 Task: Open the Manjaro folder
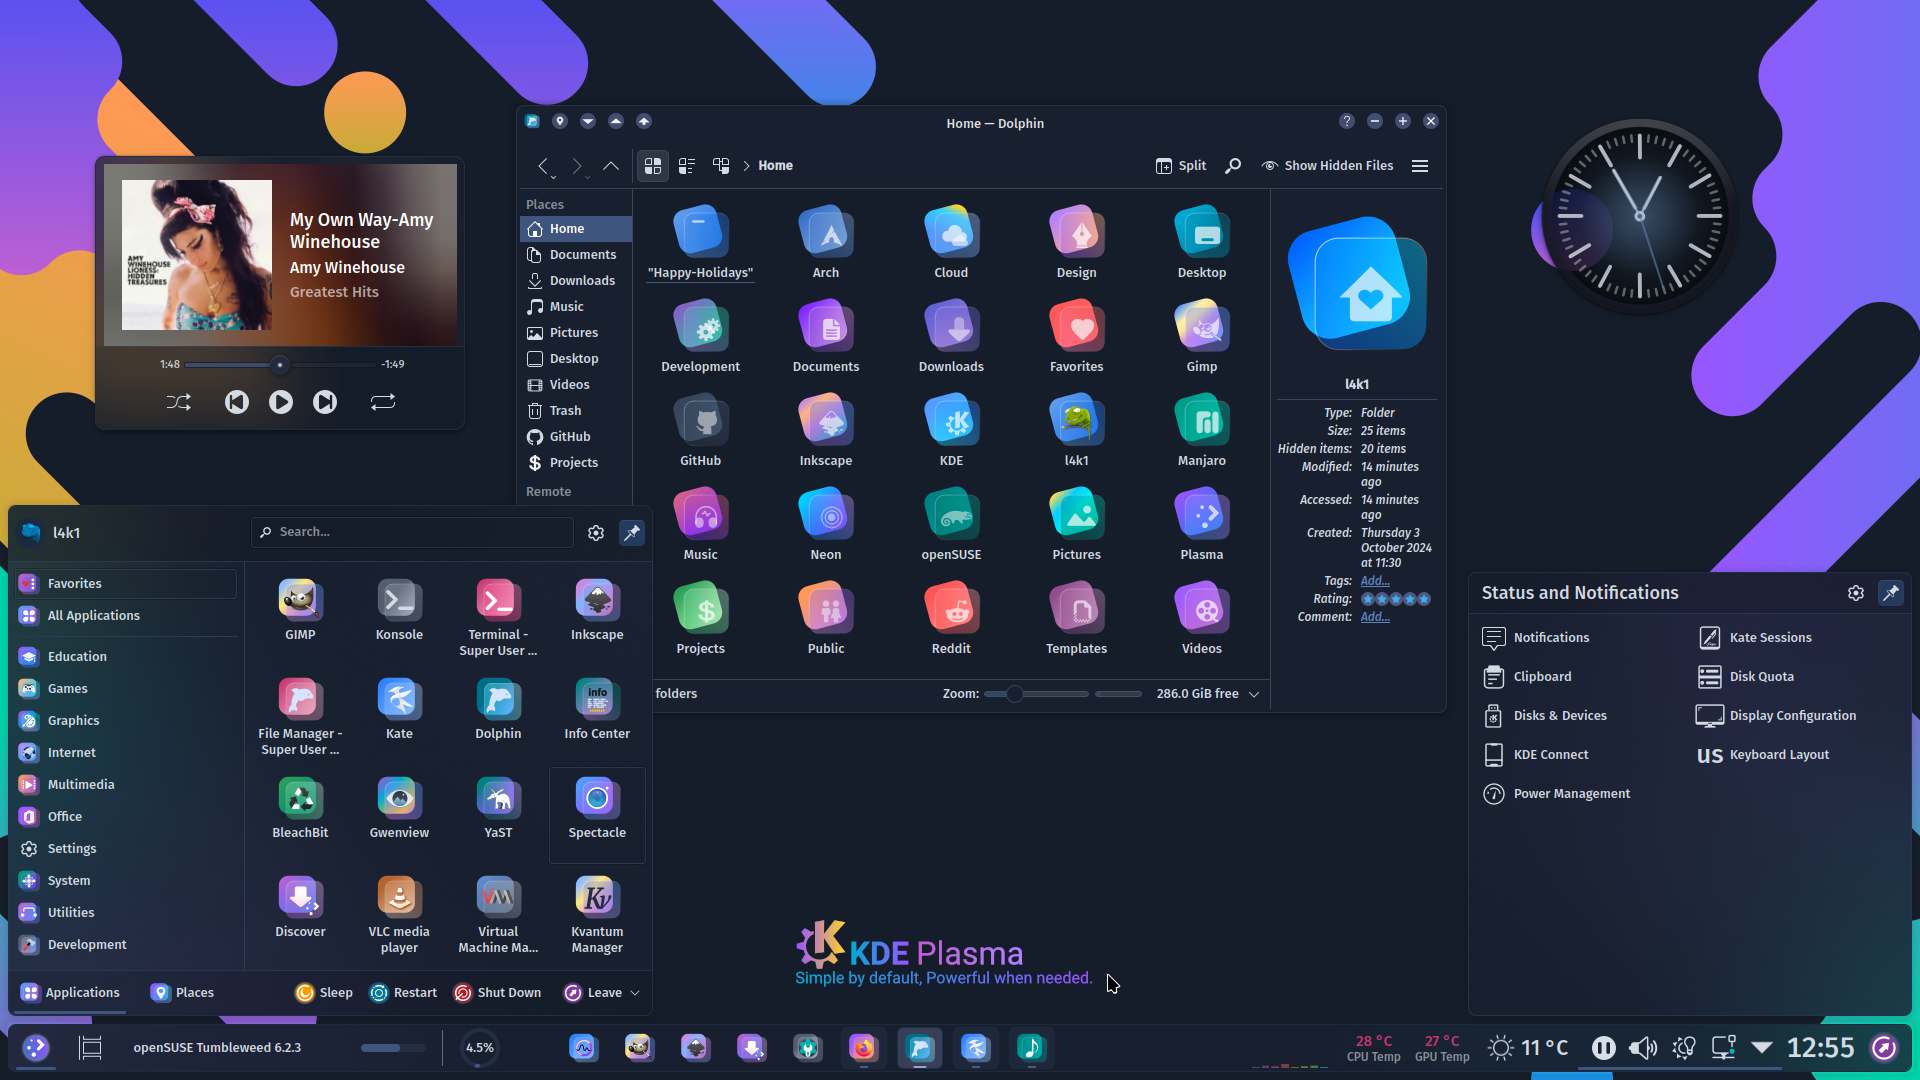pyautogui.click(x=1202, y=430)
